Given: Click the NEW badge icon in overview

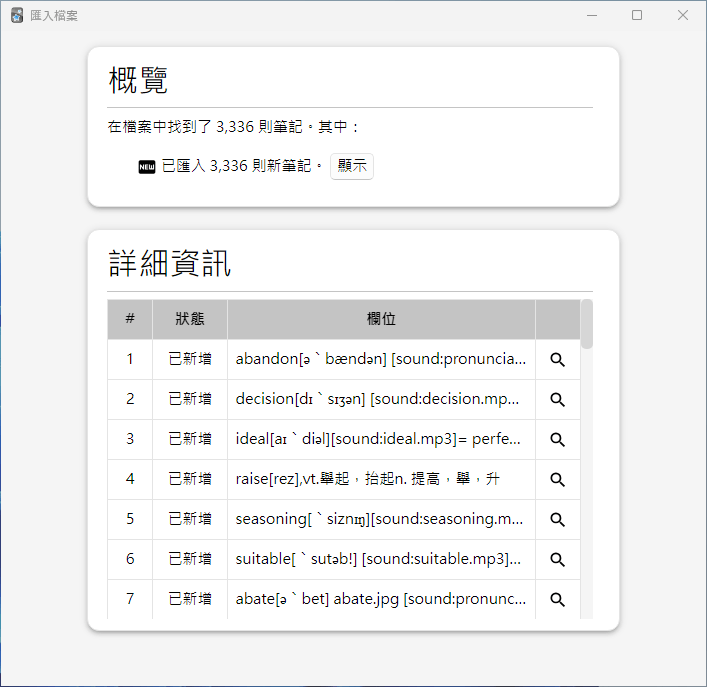Looking at the screenshot, I should (x=147, y=167).
